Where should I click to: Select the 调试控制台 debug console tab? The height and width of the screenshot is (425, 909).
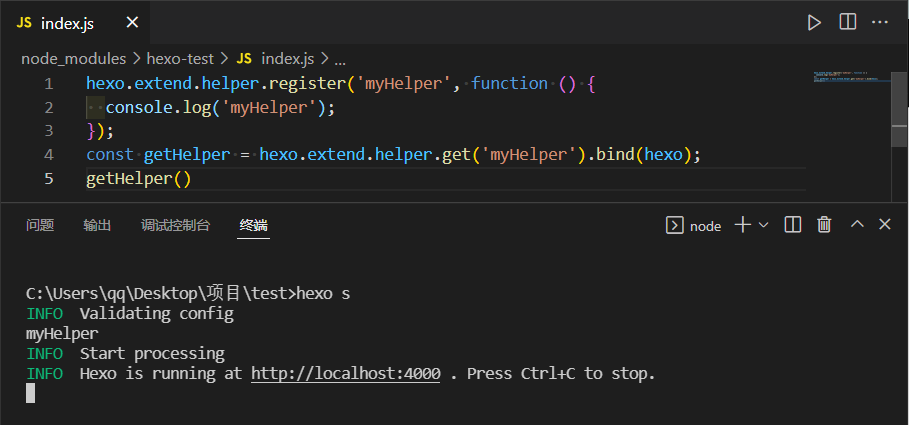[175, 225]
